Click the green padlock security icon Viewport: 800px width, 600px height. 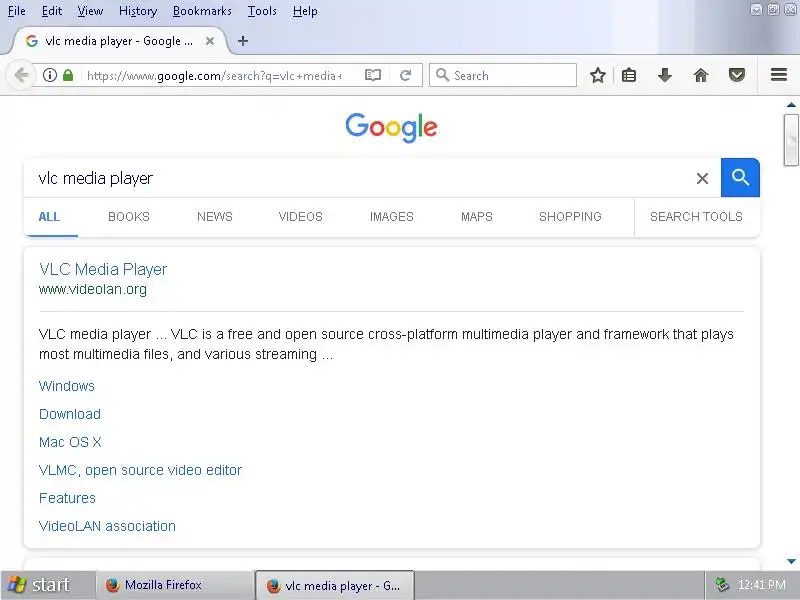pyautogui.click(x=68, y=76)
